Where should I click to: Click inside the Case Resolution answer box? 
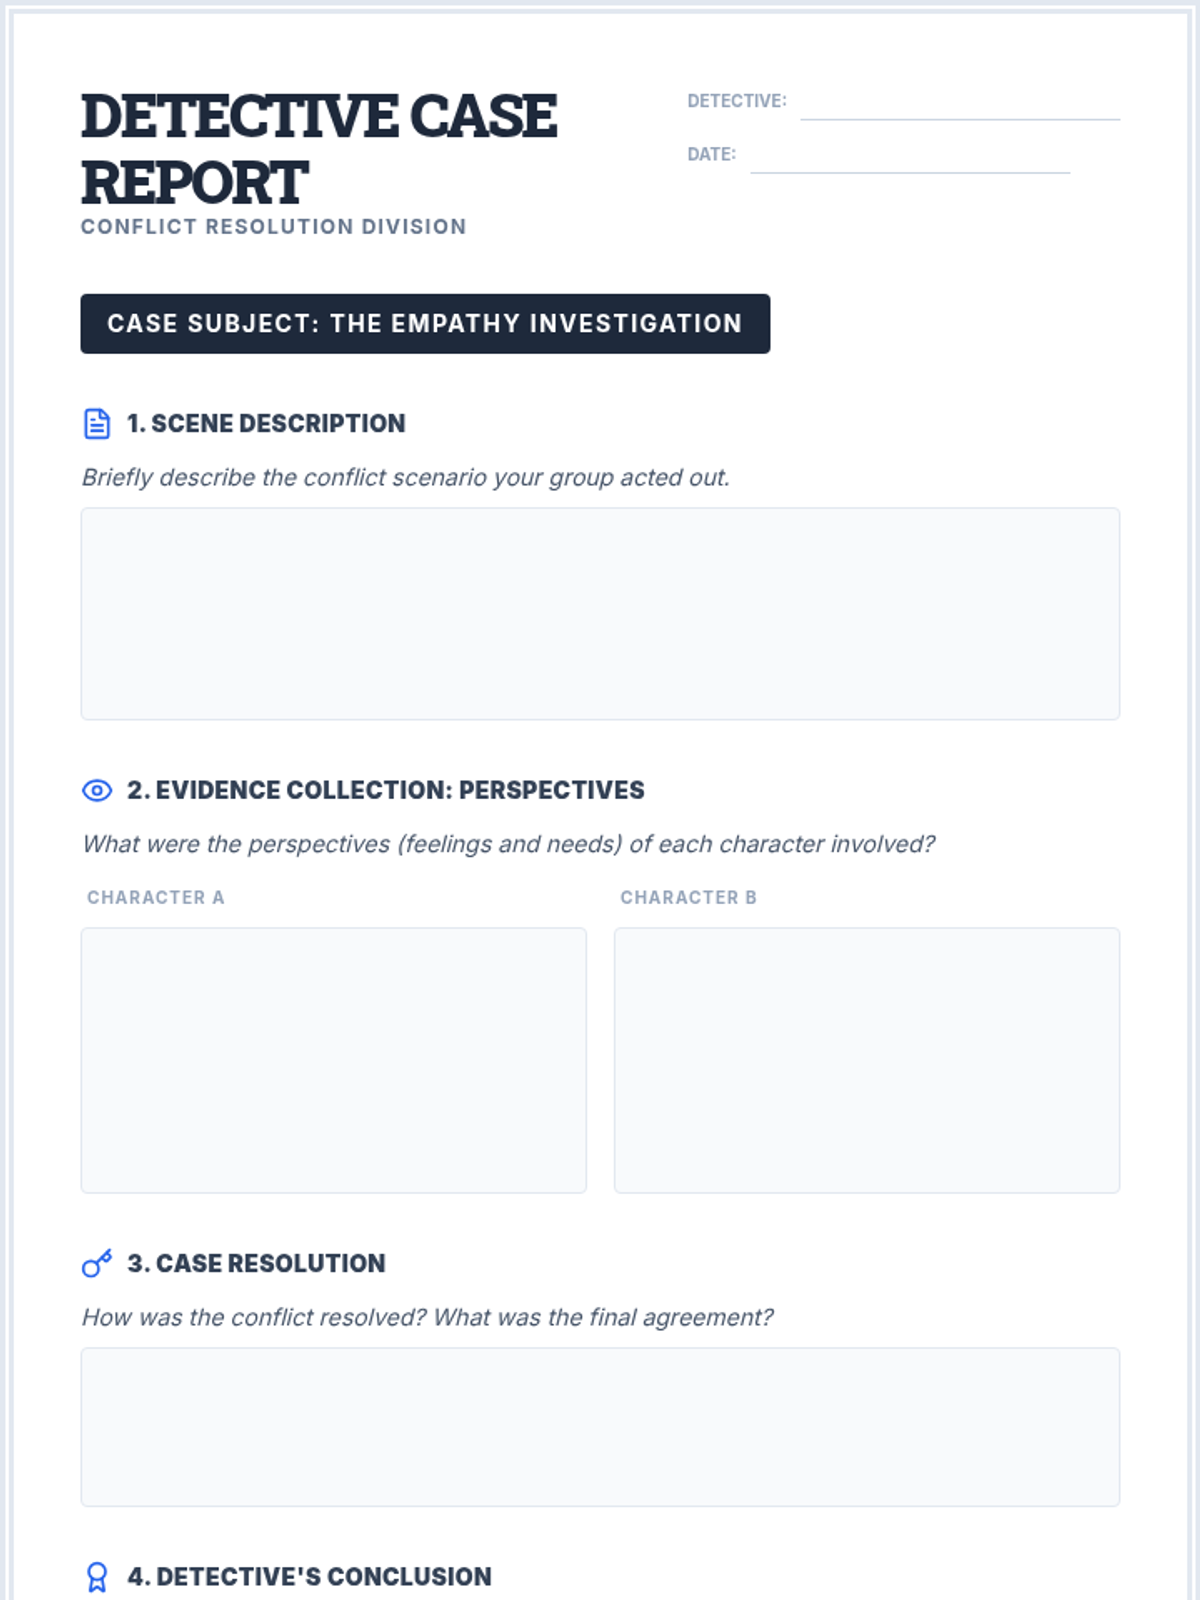click(x=600, y=1427)
